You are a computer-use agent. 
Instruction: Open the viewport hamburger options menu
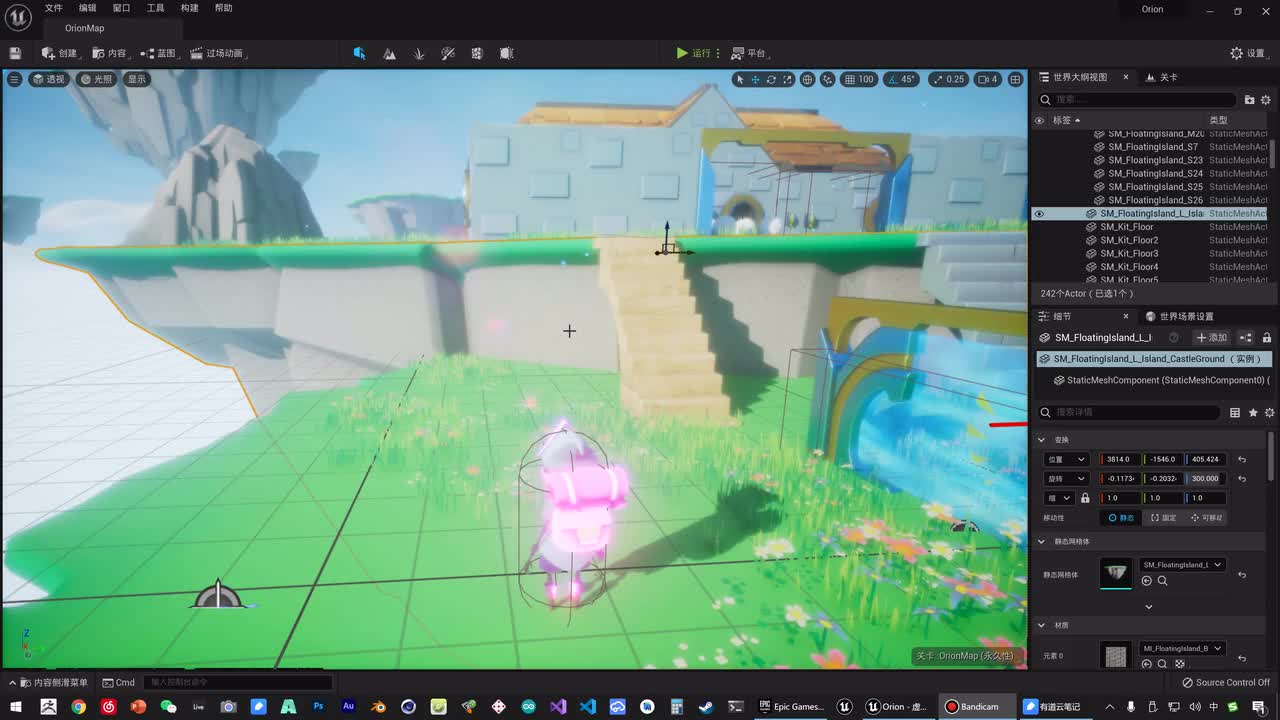pyautogui.click(x=14, y=79)
